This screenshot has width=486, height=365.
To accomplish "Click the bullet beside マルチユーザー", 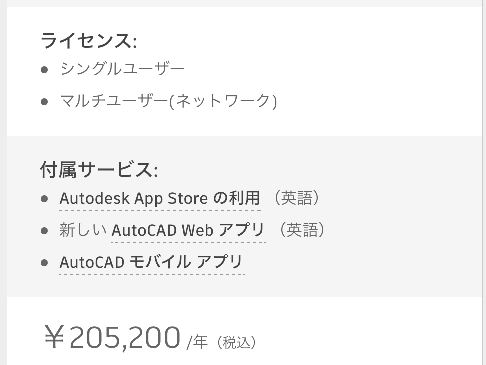I will tap(44, 101).
